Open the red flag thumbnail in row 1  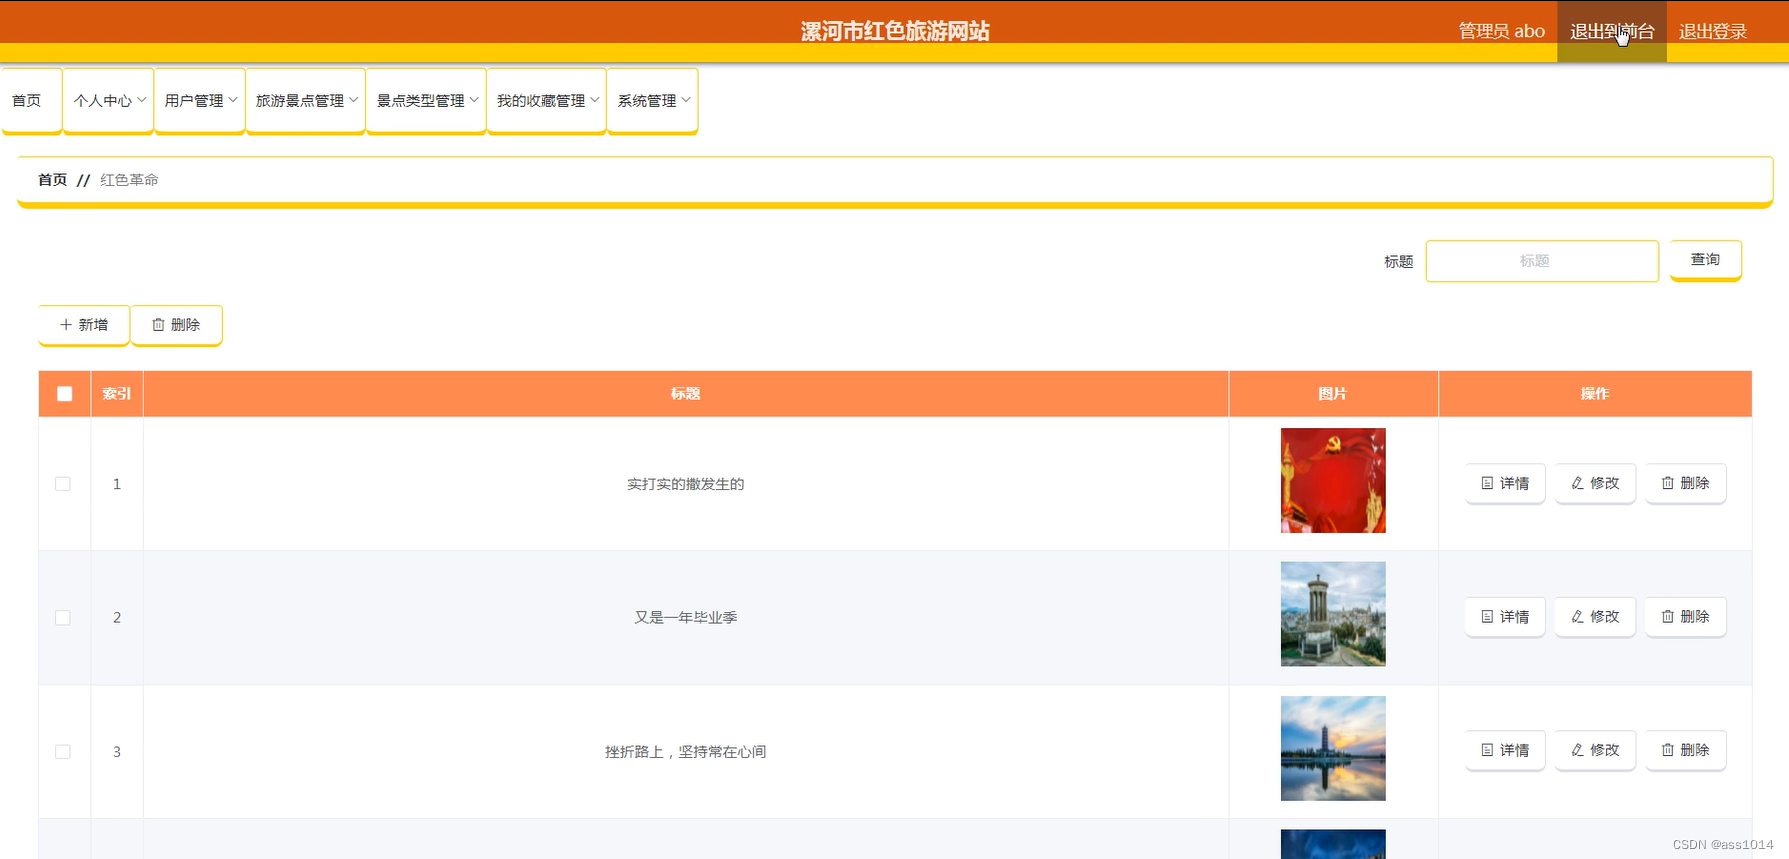click(x=1333, y=480)
